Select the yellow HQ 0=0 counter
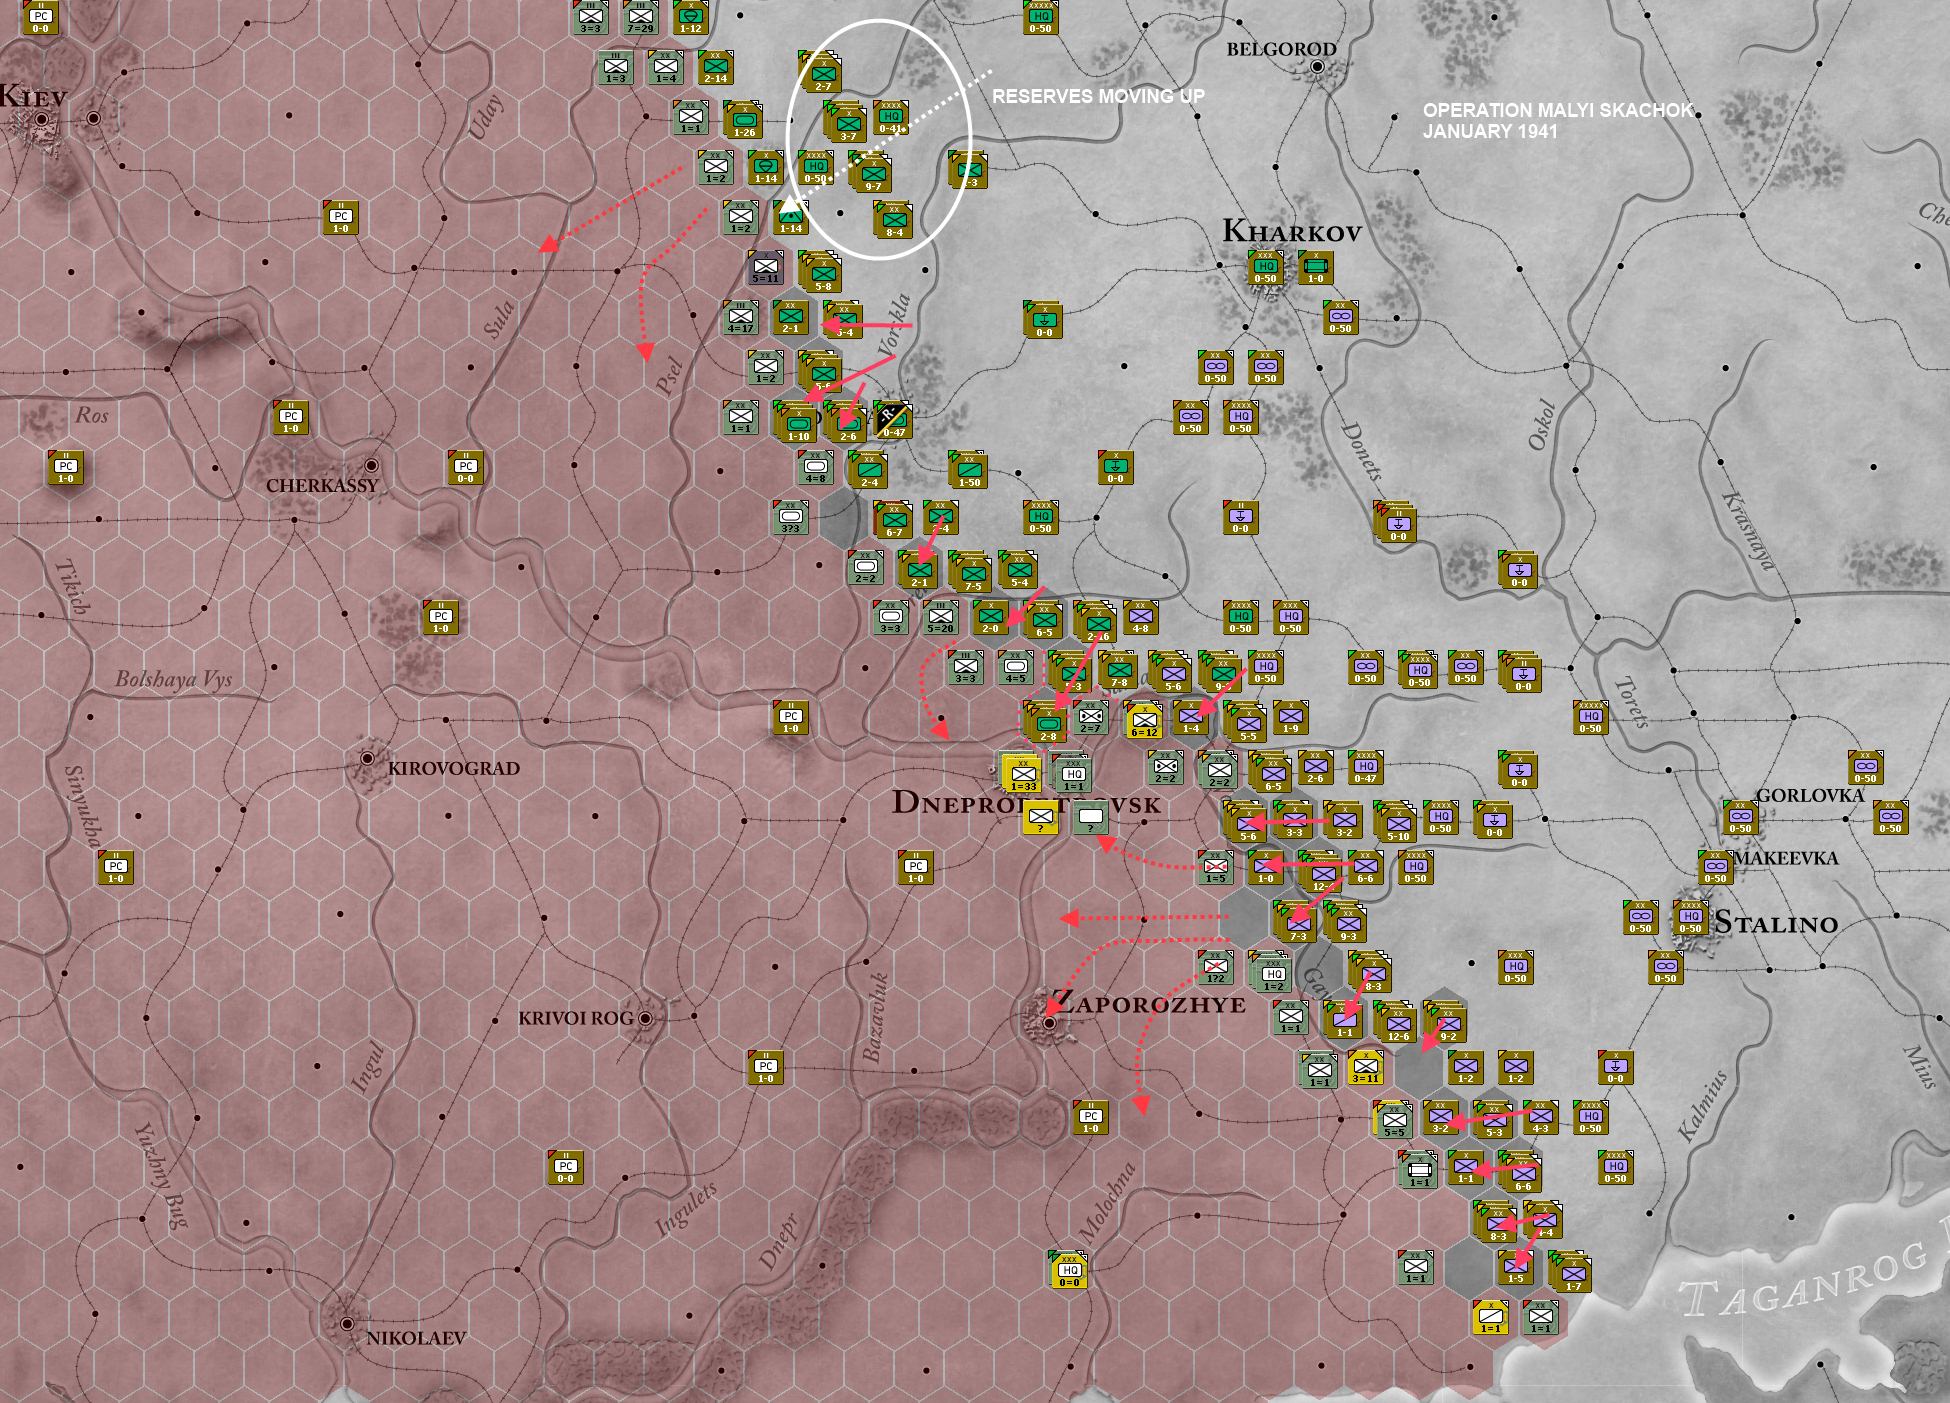The height and width of the screenshot is (1403, 1950). pos(1068,1269)
